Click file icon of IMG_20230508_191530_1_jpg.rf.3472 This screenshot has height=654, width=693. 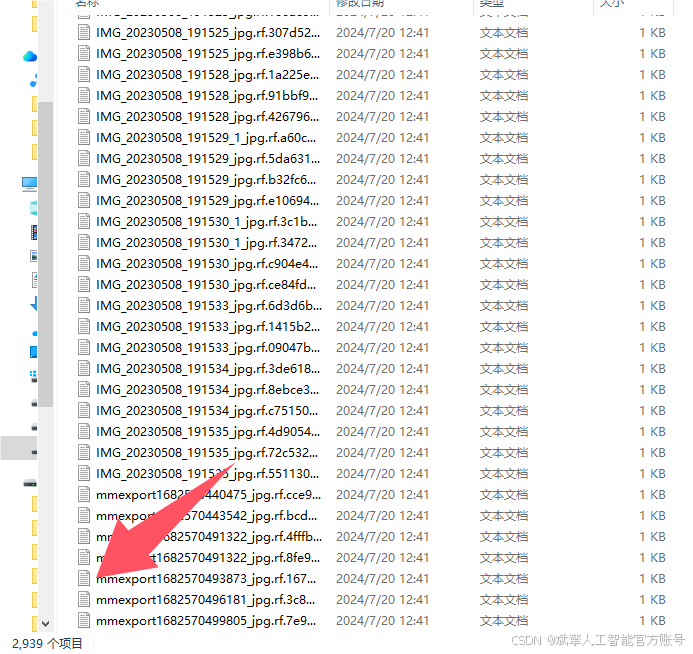(84, 243)
